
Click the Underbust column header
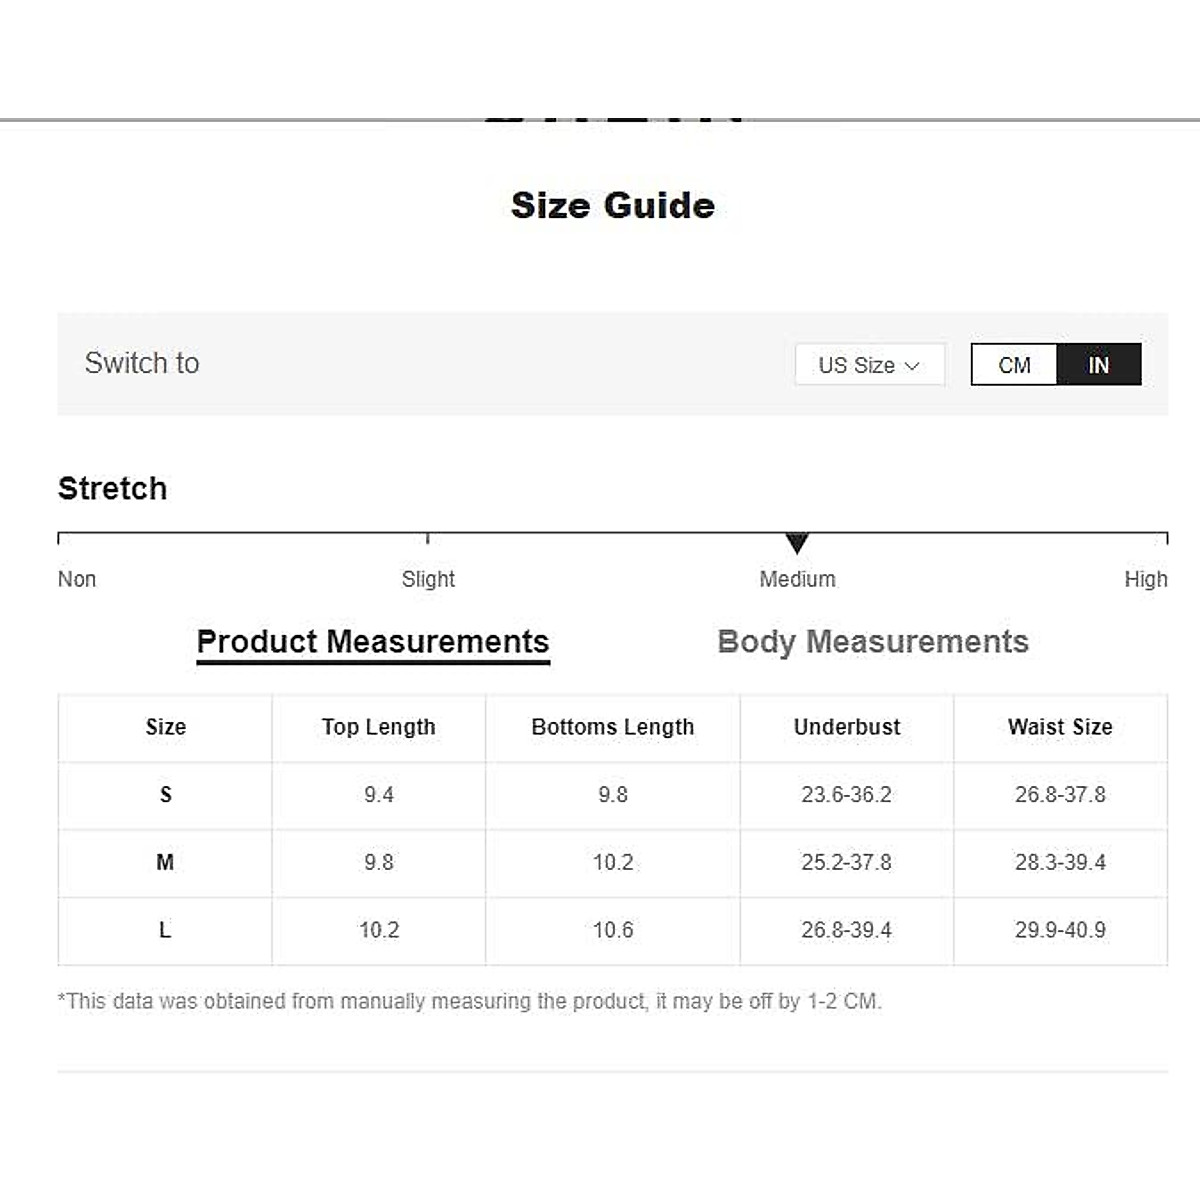847,727
